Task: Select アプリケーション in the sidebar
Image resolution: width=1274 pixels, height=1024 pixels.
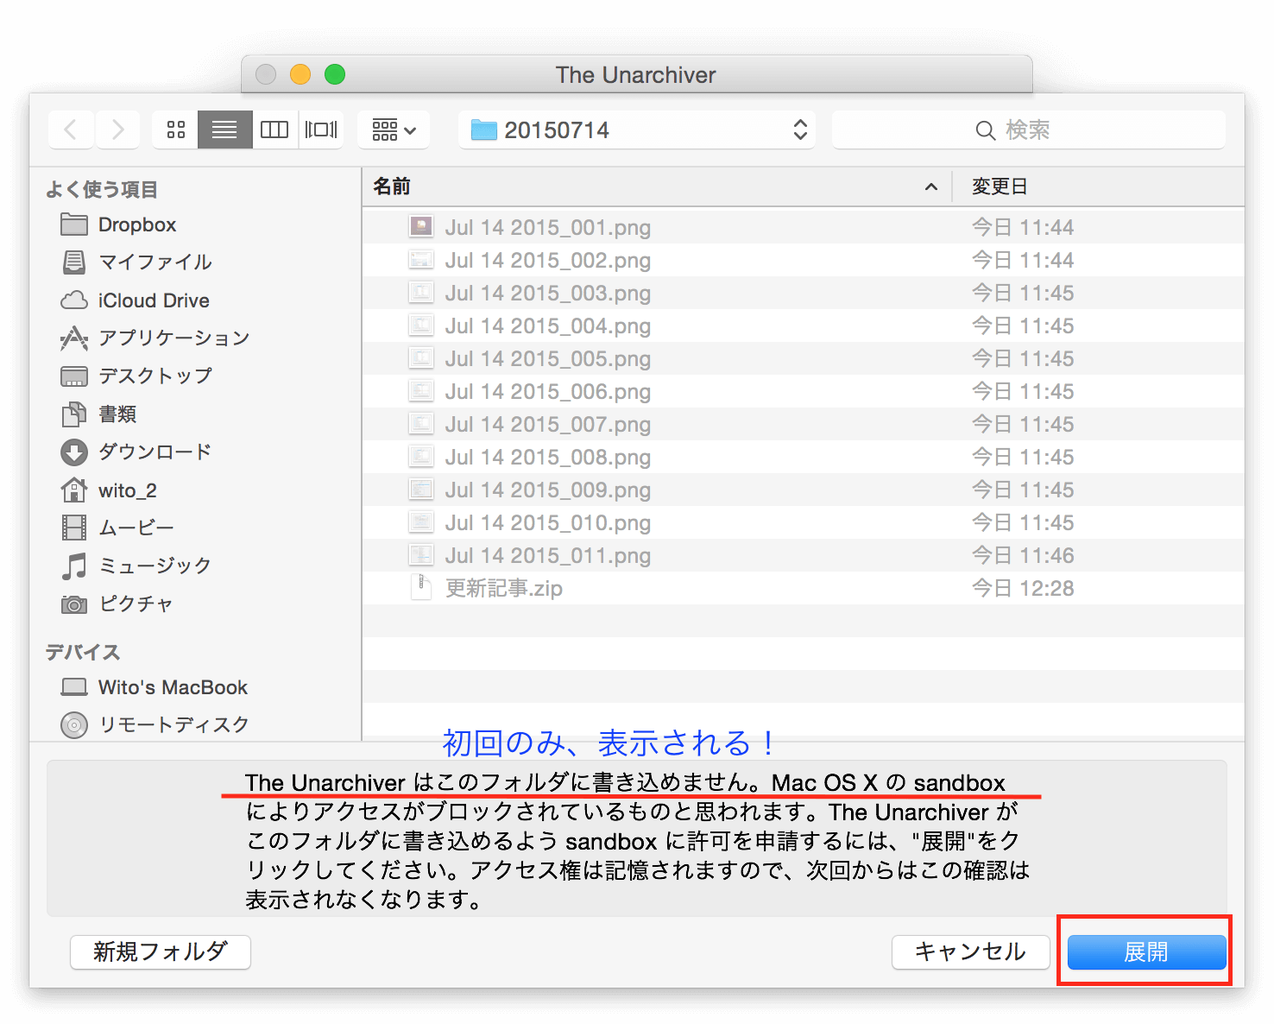Action: tap(174, 338)
